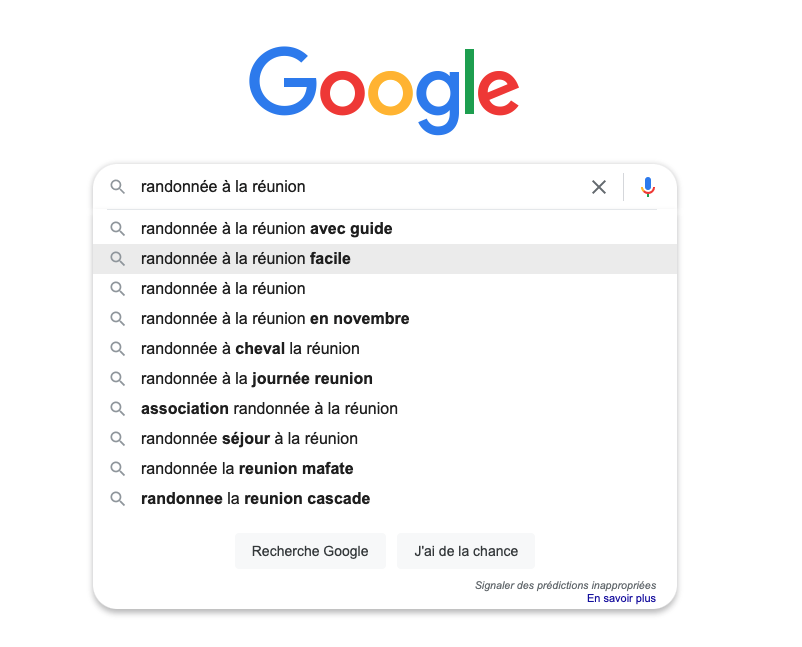
Task: Click magnifier icon beside 'cheval' suggestion
Action: (x=118, y=349)
